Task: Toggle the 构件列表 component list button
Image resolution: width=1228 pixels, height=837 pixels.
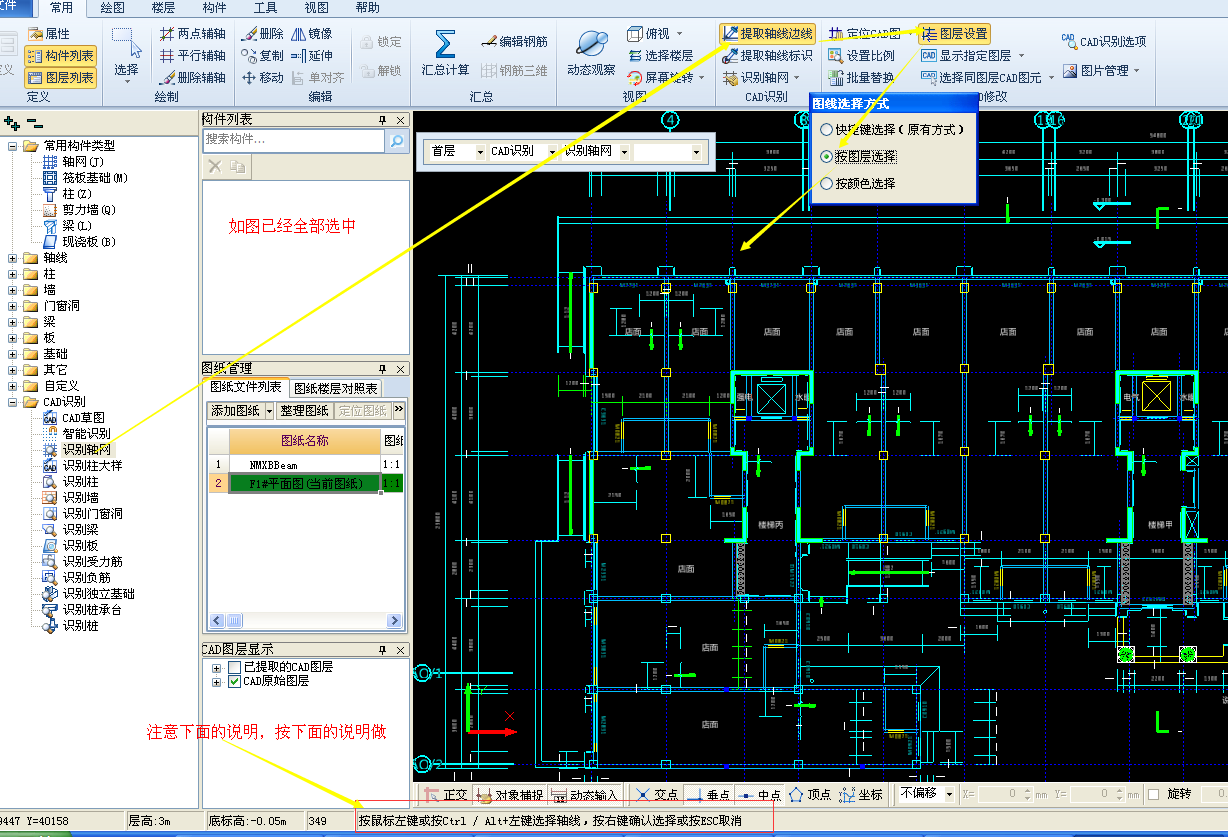Action: (x=60, y=56)
